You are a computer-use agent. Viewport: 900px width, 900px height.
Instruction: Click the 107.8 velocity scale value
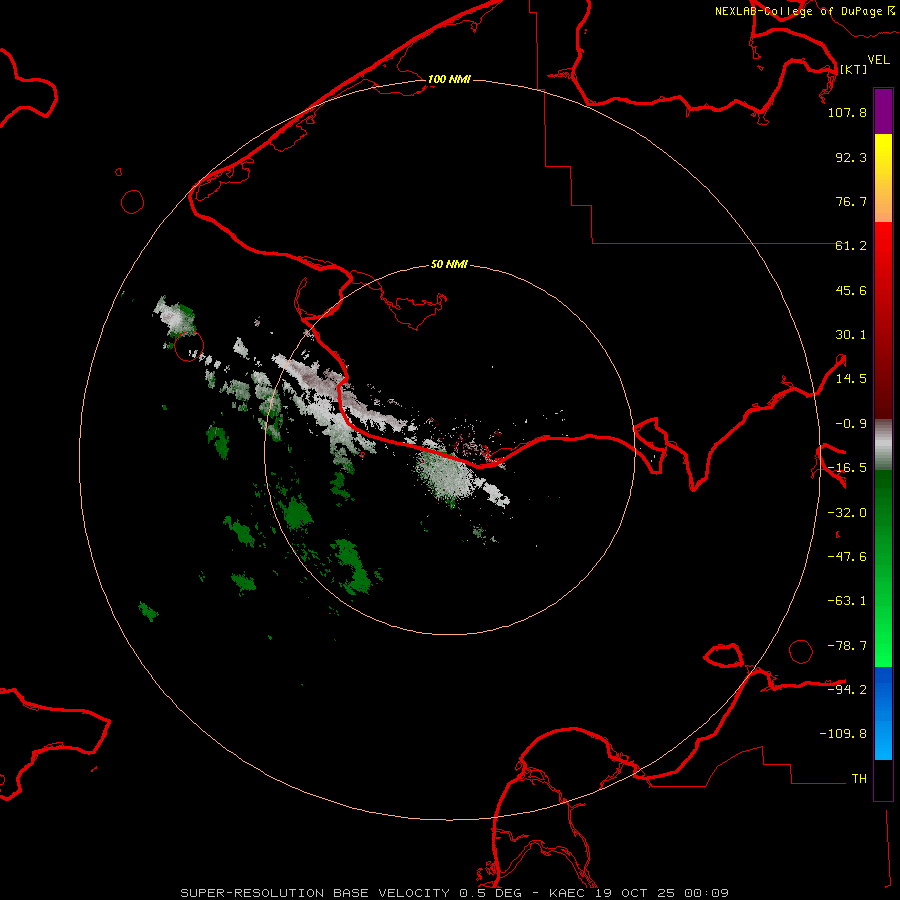847,112
